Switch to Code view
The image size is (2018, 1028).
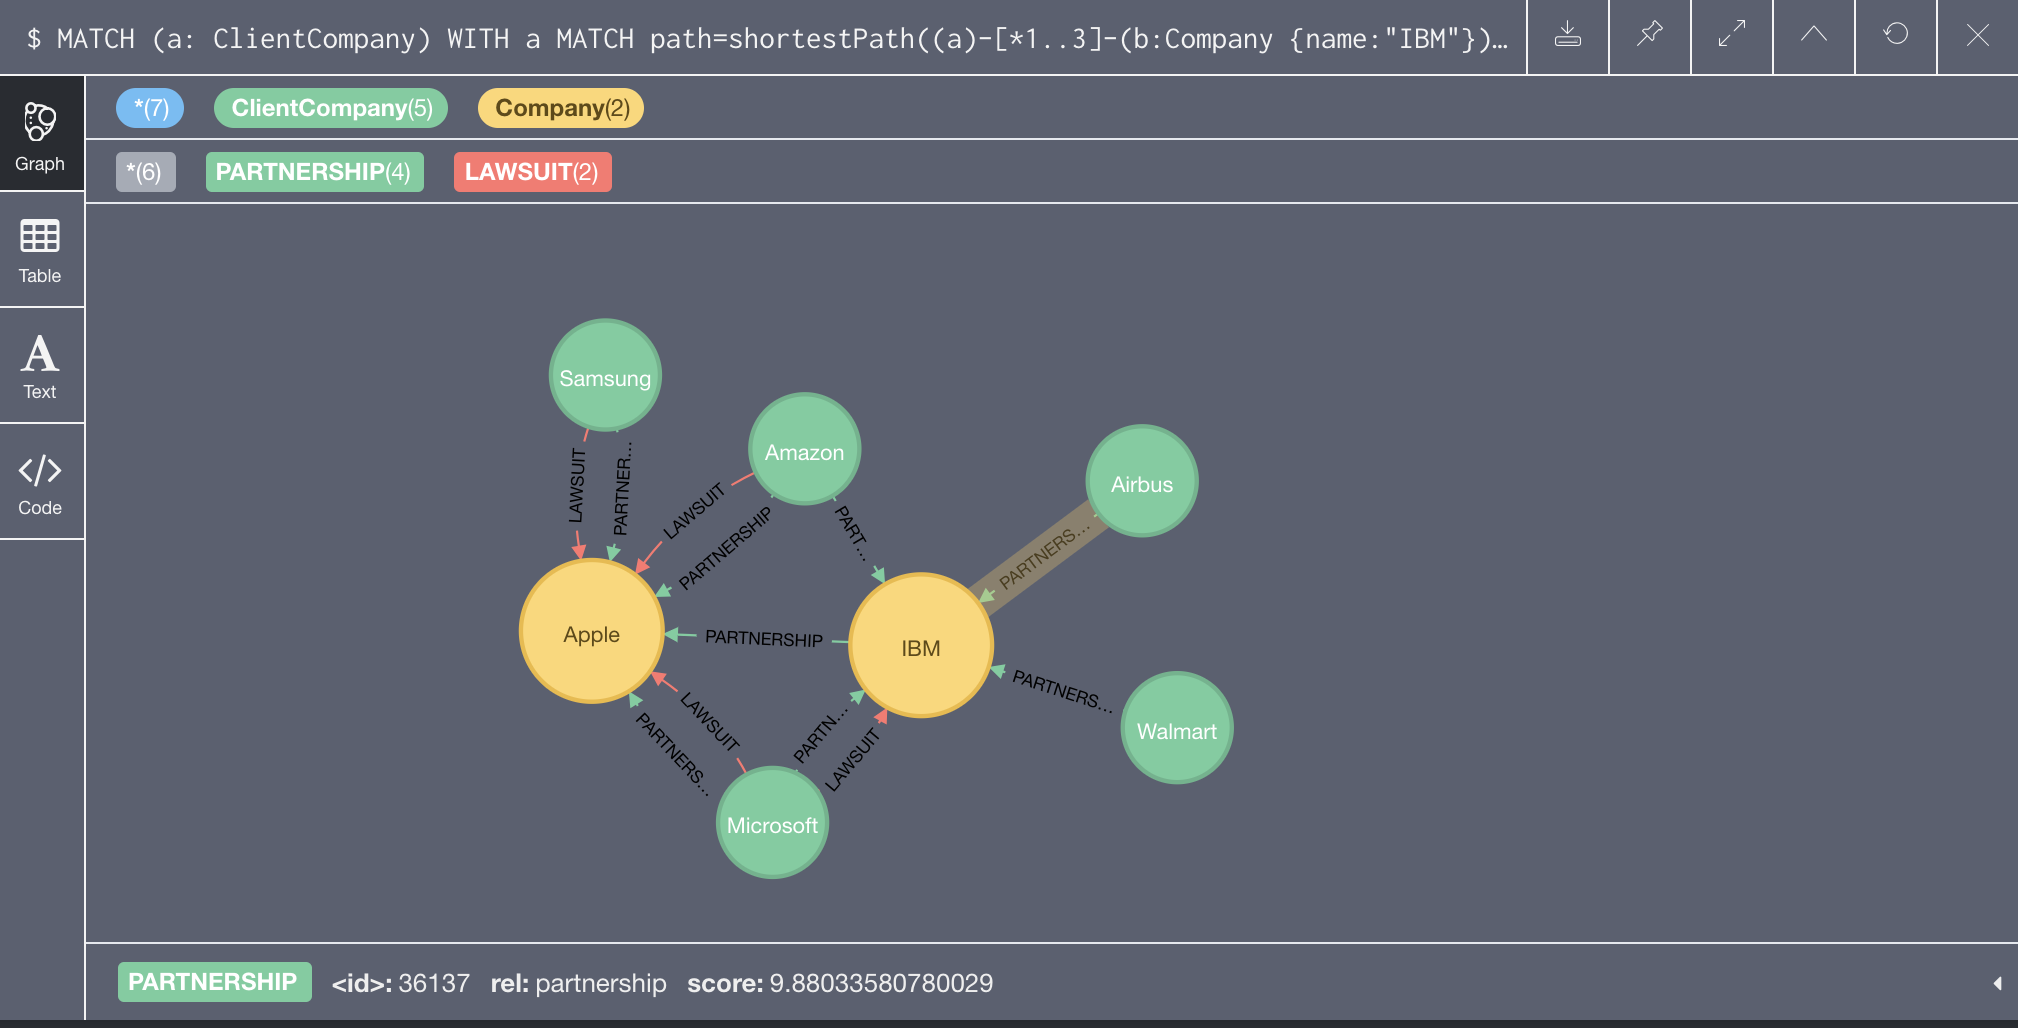coord(40,482)
